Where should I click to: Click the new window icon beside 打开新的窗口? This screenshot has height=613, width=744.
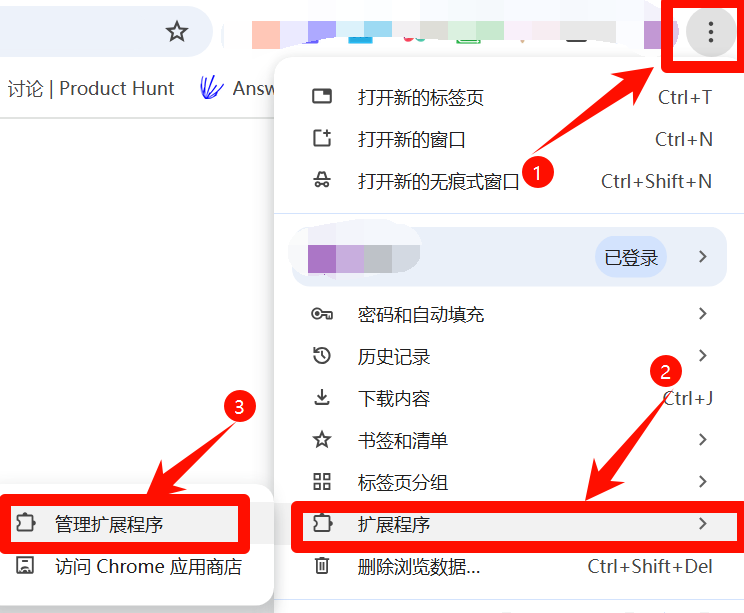coord(322,138)
